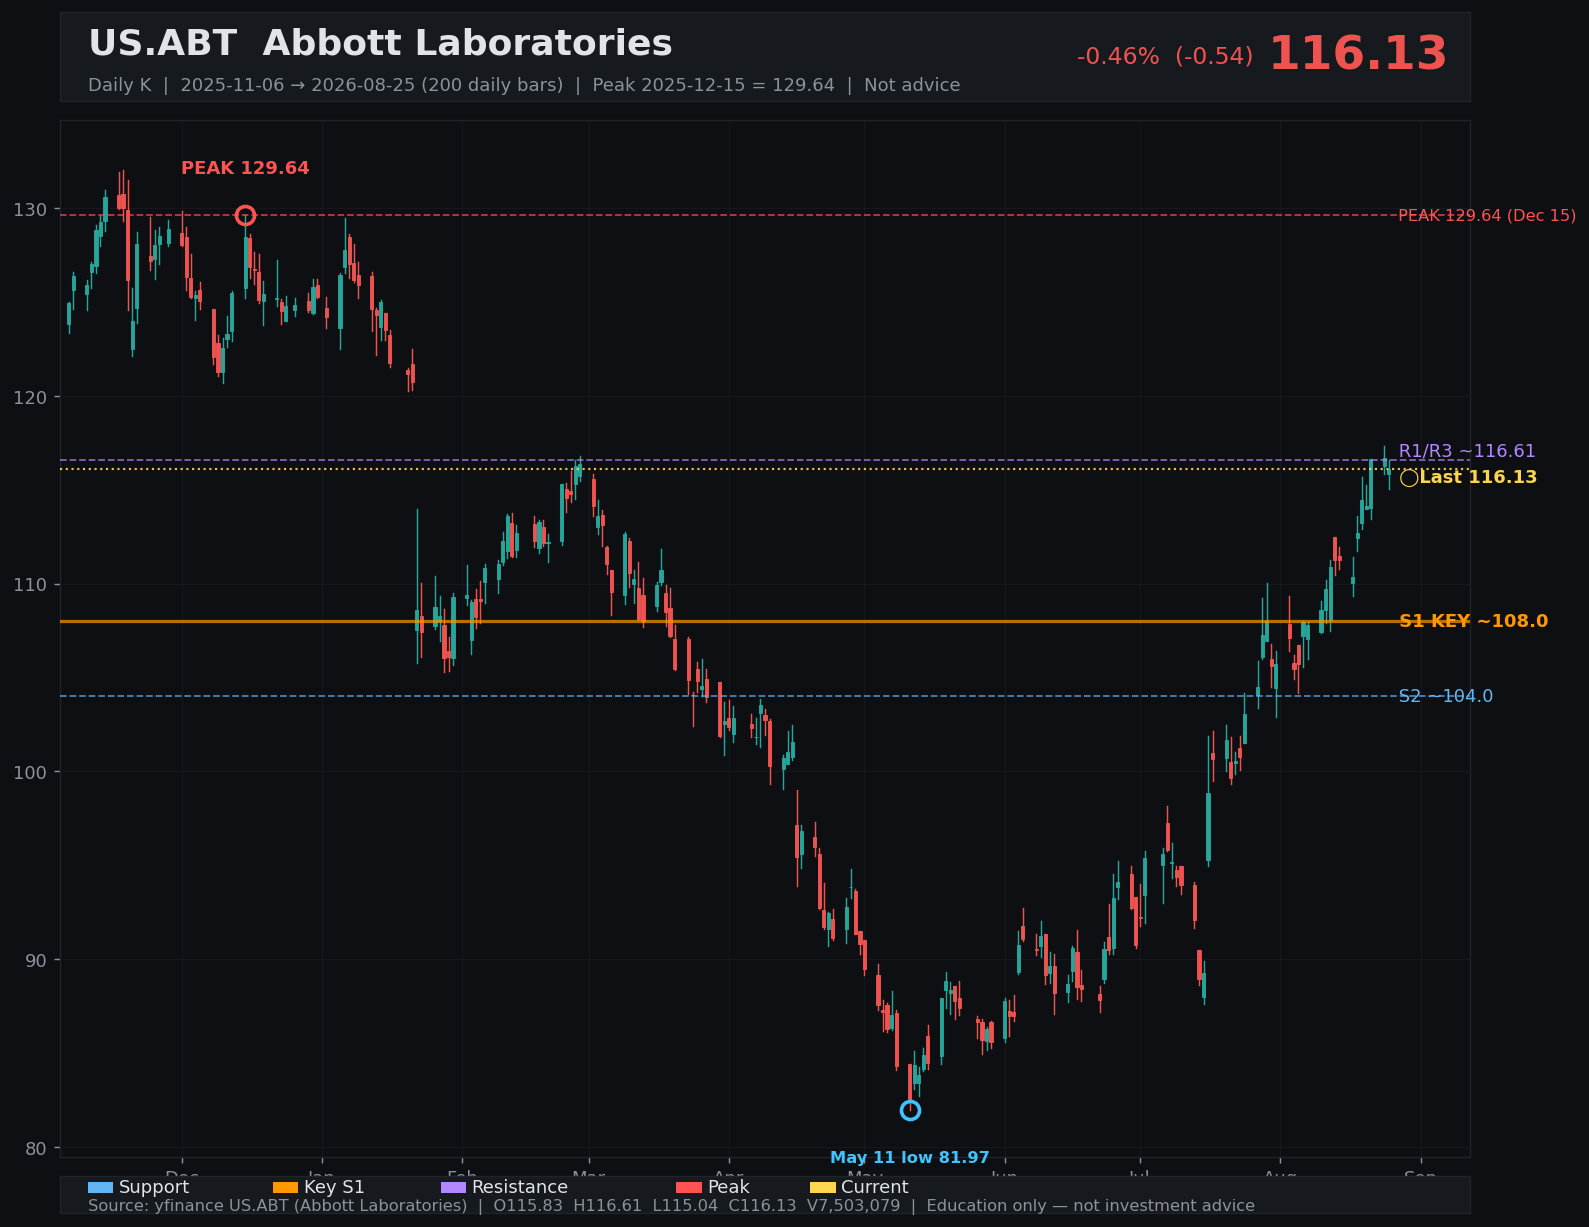Click the 'PEAK 129.64' annotation above the candles
The height and width of the screenshot is (1227, 1589).
pyautogui.click(x=245, y=168)
